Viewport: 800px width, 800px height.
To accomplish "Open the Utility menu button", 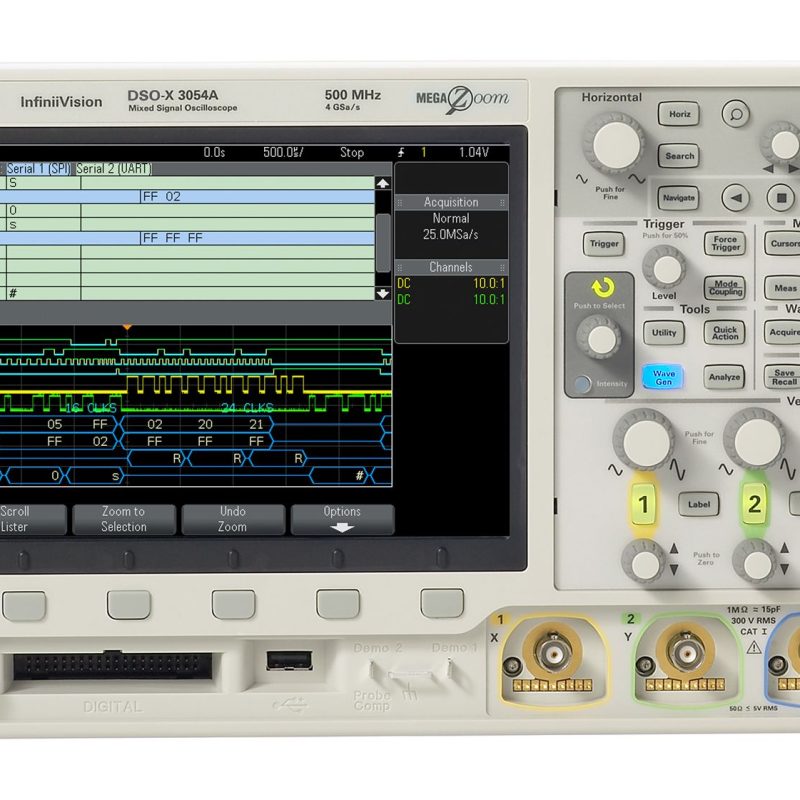I will pos(664,333).
